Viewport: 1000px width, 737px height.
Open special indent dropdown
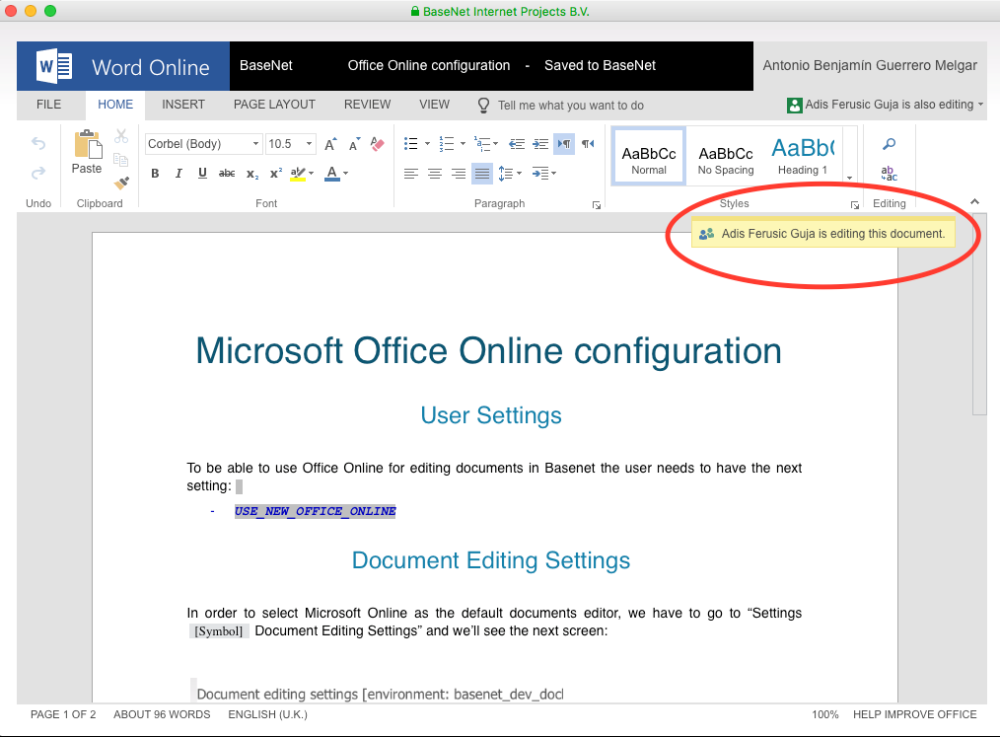point(543,173)
